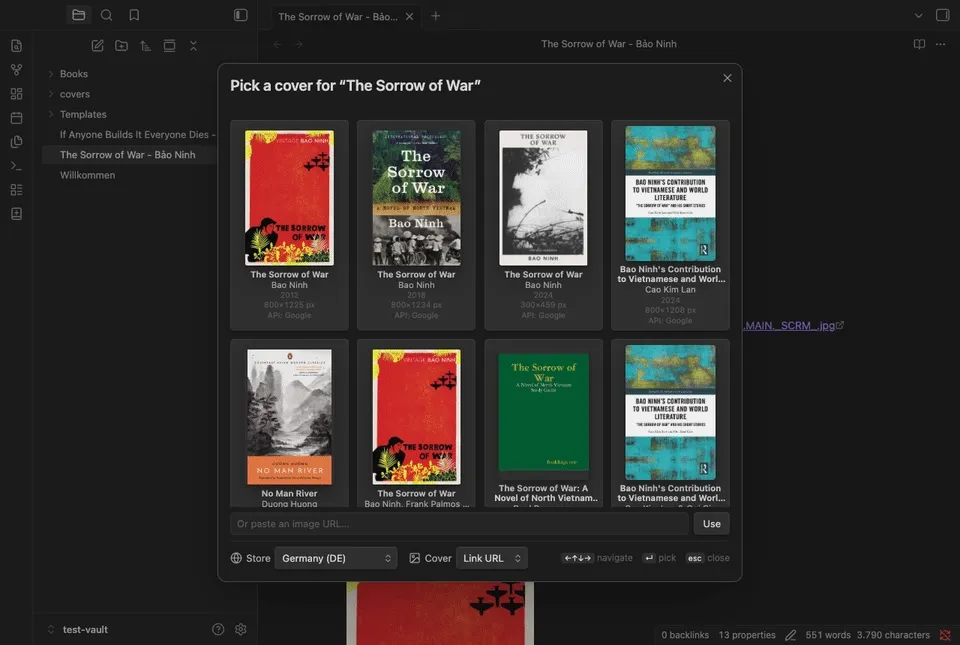This screenshot has height=645, width=960.
Task: Open the file explorer folder icon
Action: [x=78, y=15]
